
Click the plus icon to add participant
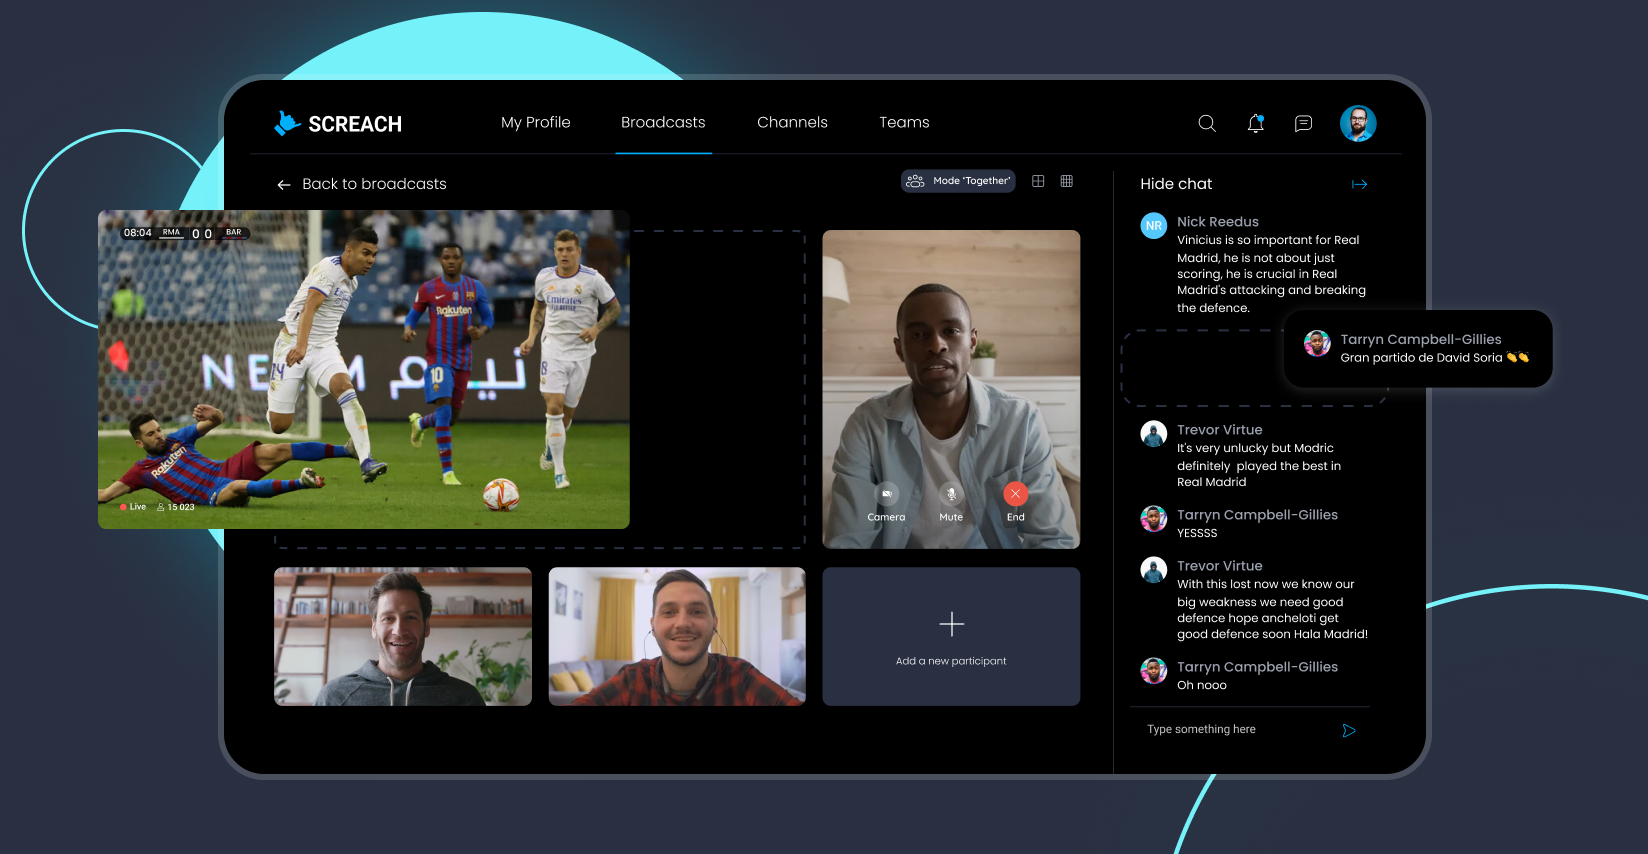(952, 624)
